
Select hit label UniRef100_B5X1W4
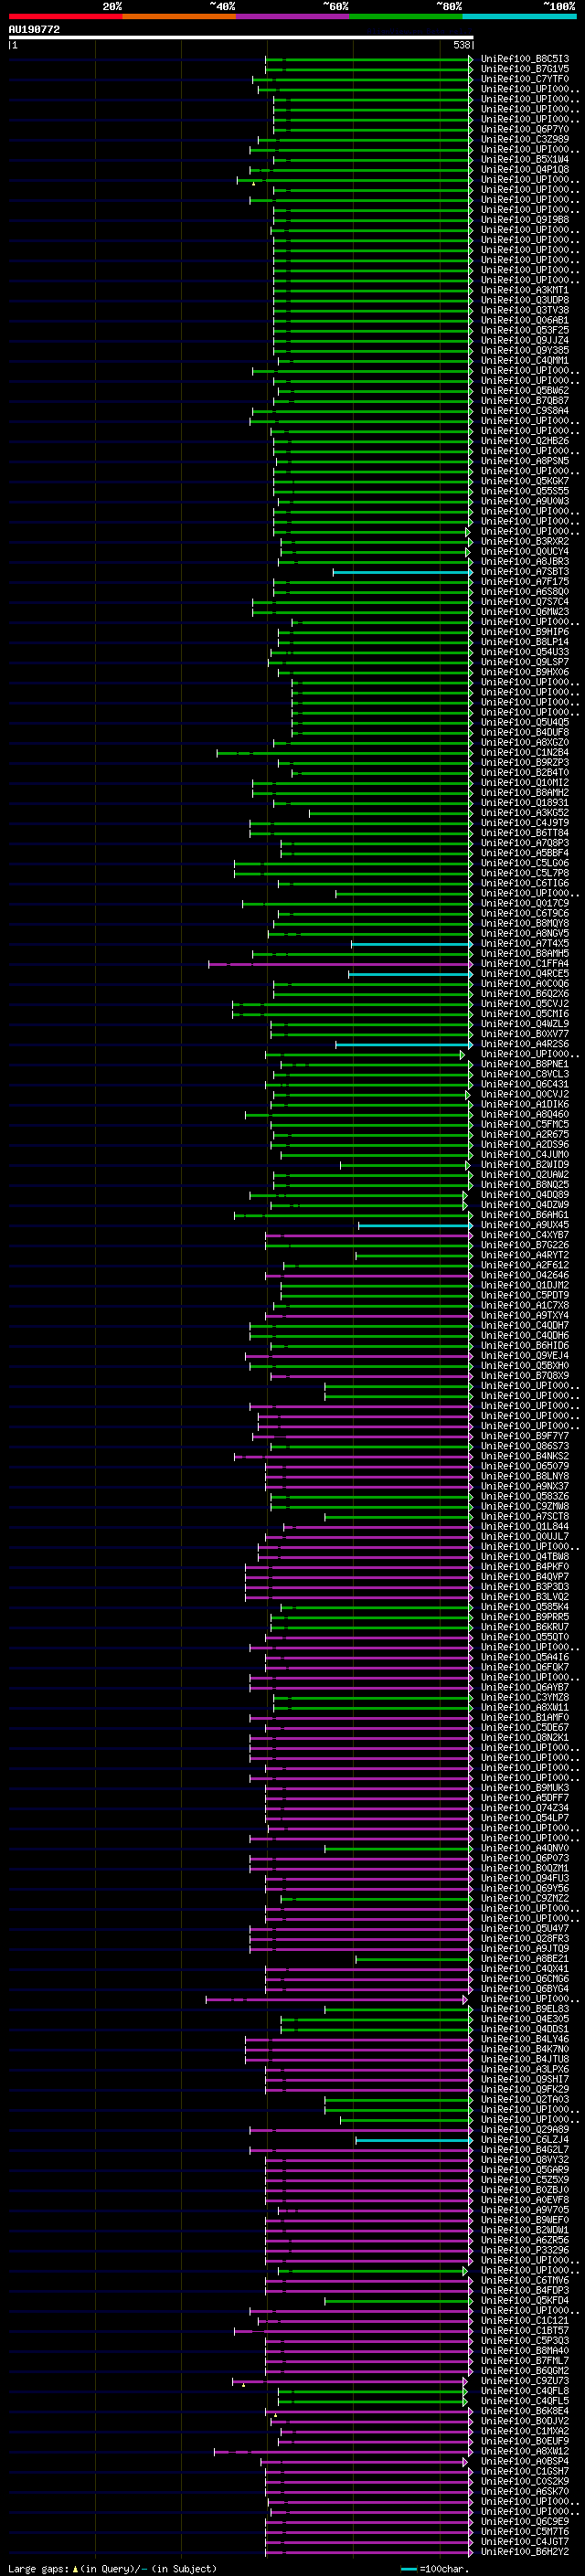525,159
